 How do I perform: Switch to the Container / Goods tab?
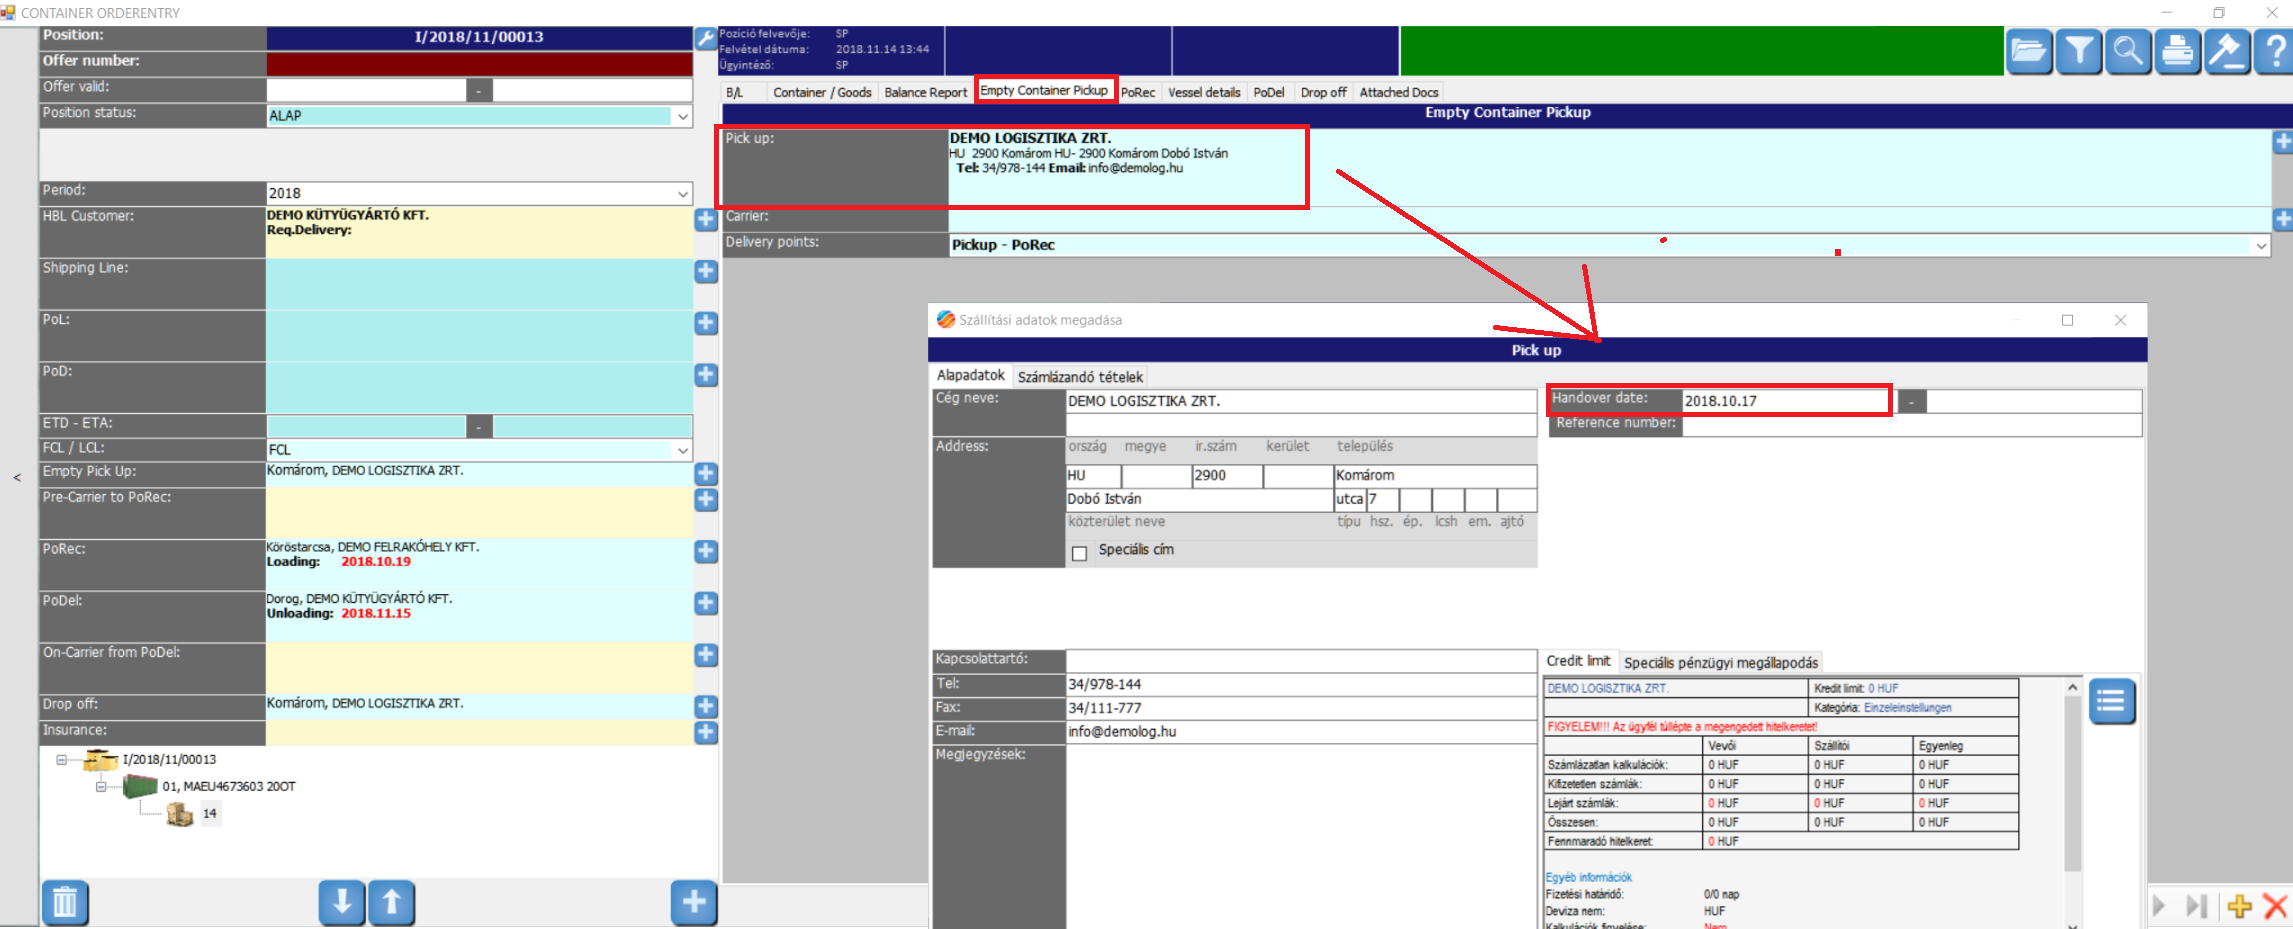822,92
